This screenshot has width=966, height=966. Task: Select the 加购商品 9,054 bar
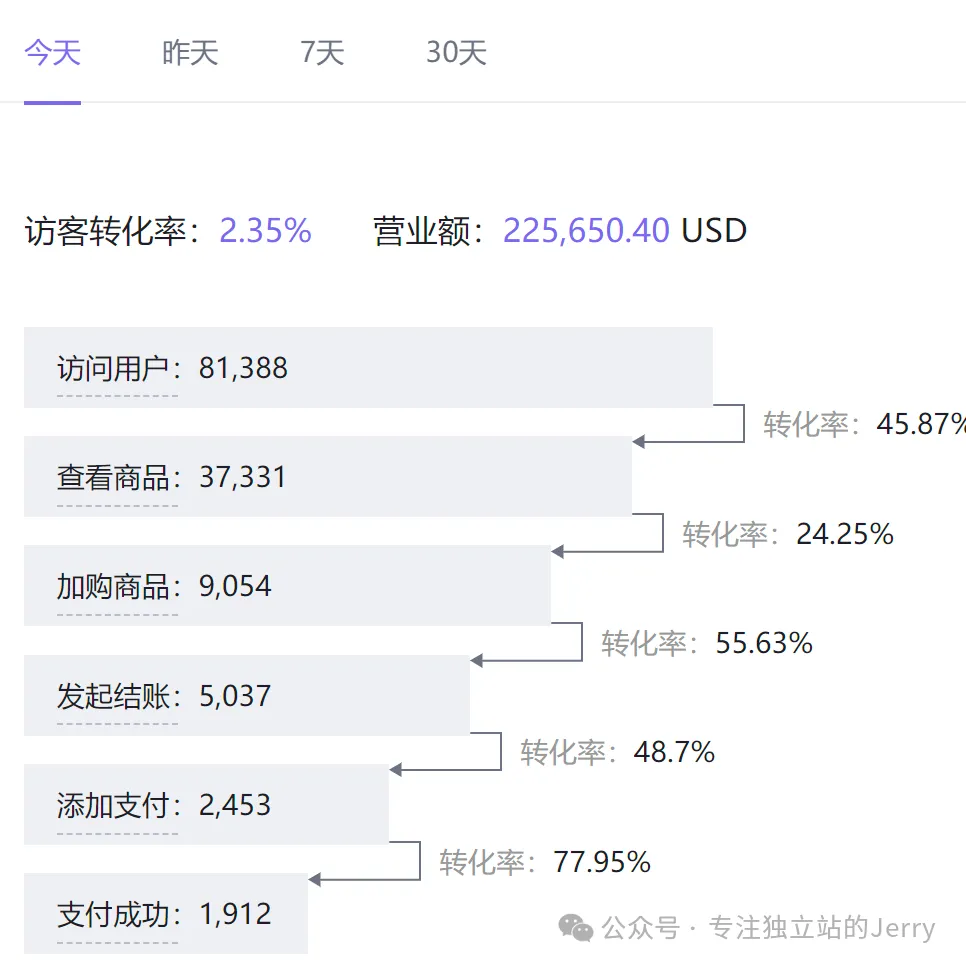click(x=287, y=586)
